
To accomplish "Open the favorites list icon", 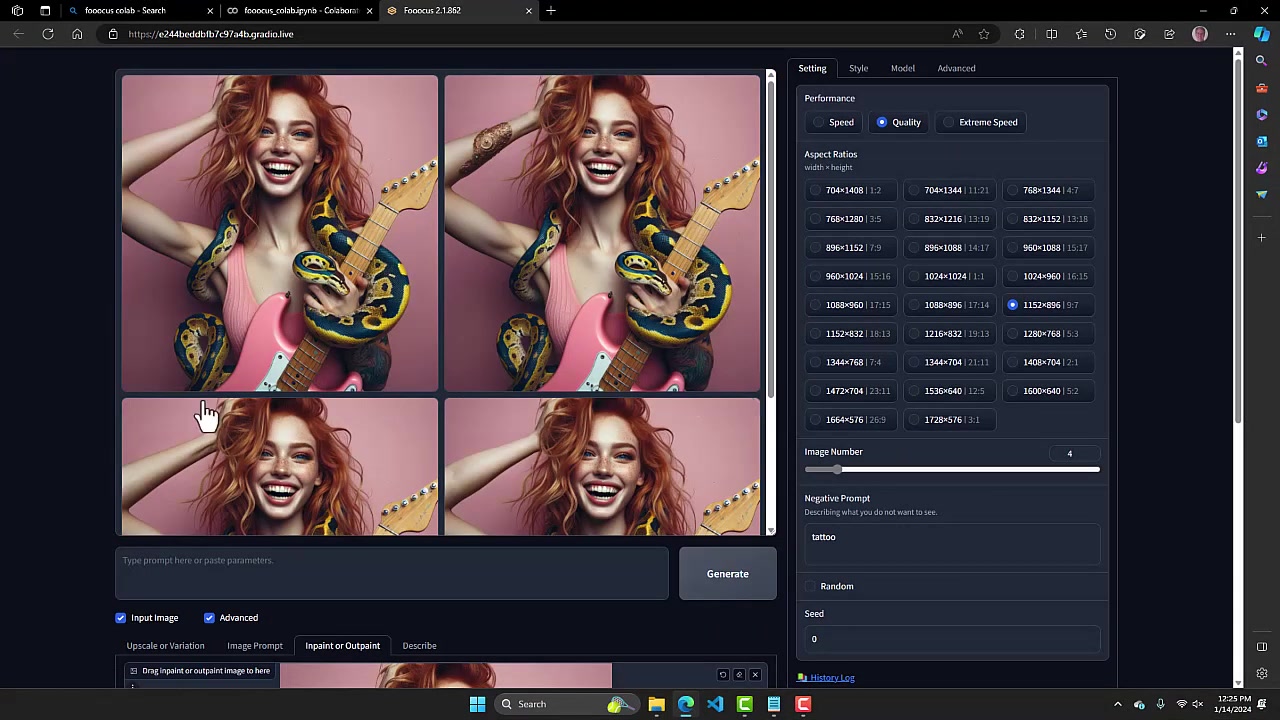I will coord(1081,34).
